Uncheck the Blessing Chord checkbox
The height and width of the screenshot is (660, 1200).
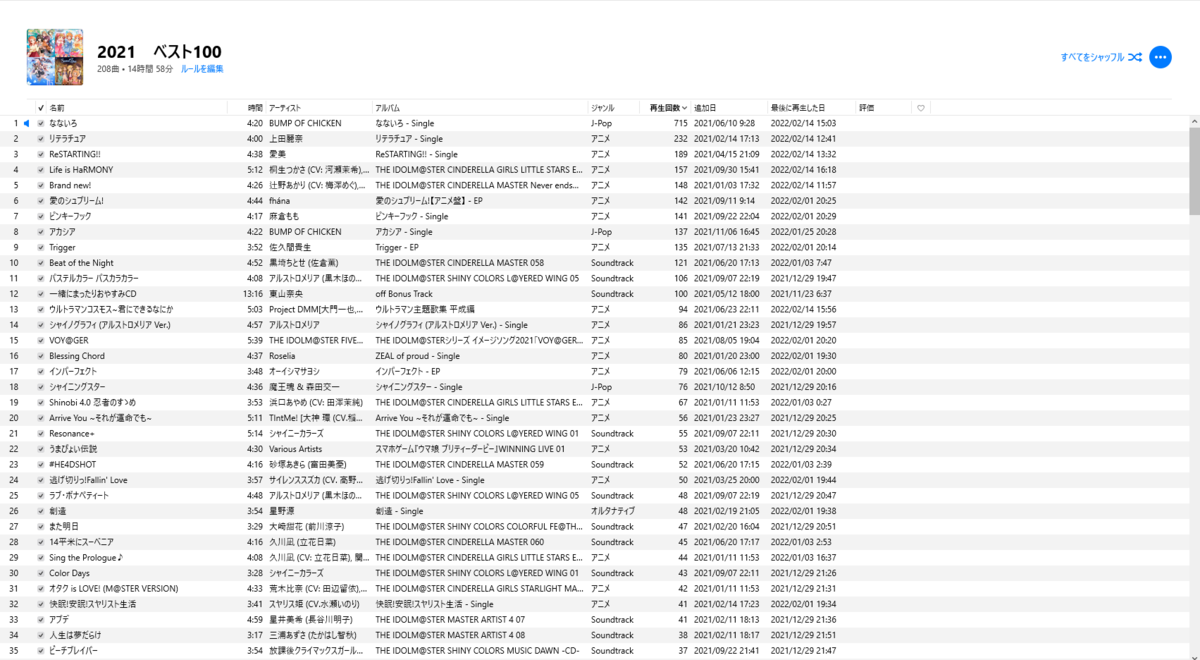click(x=41, y=356)
